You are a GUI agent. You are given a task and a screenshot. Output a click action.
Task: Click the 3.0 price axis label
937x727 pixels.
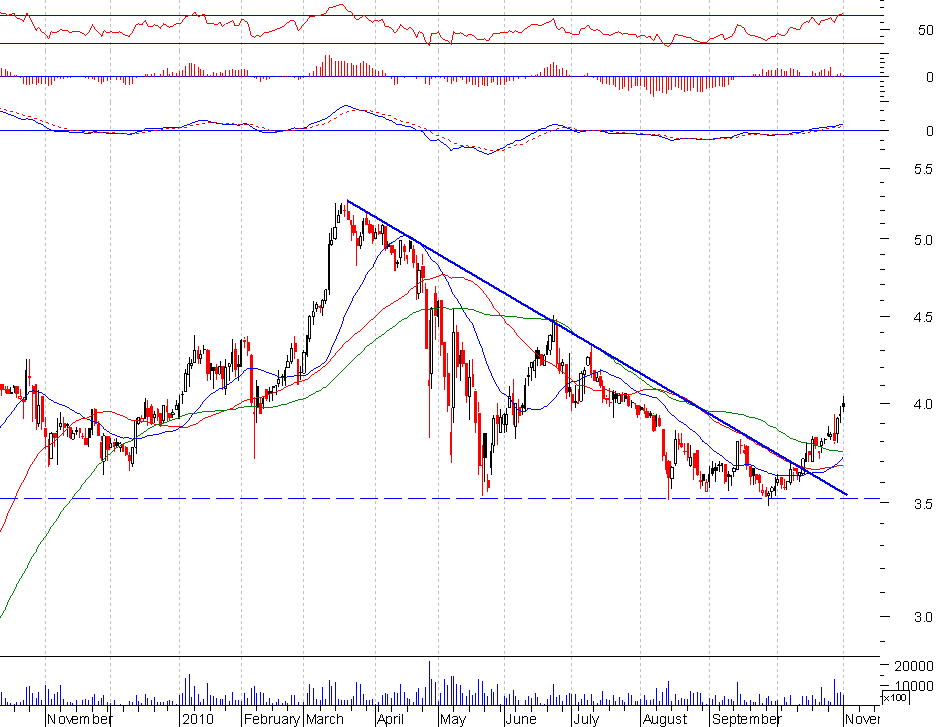(x=923, y=617)
